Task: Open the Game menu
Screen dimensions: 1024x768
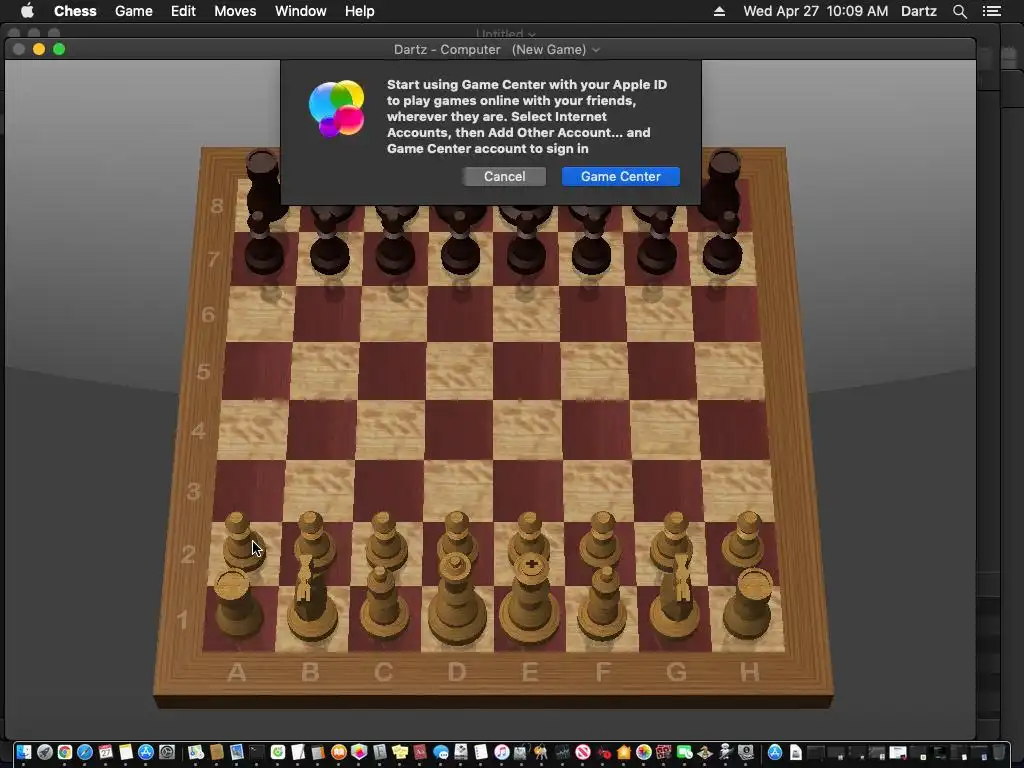Action: pos(133,11)
